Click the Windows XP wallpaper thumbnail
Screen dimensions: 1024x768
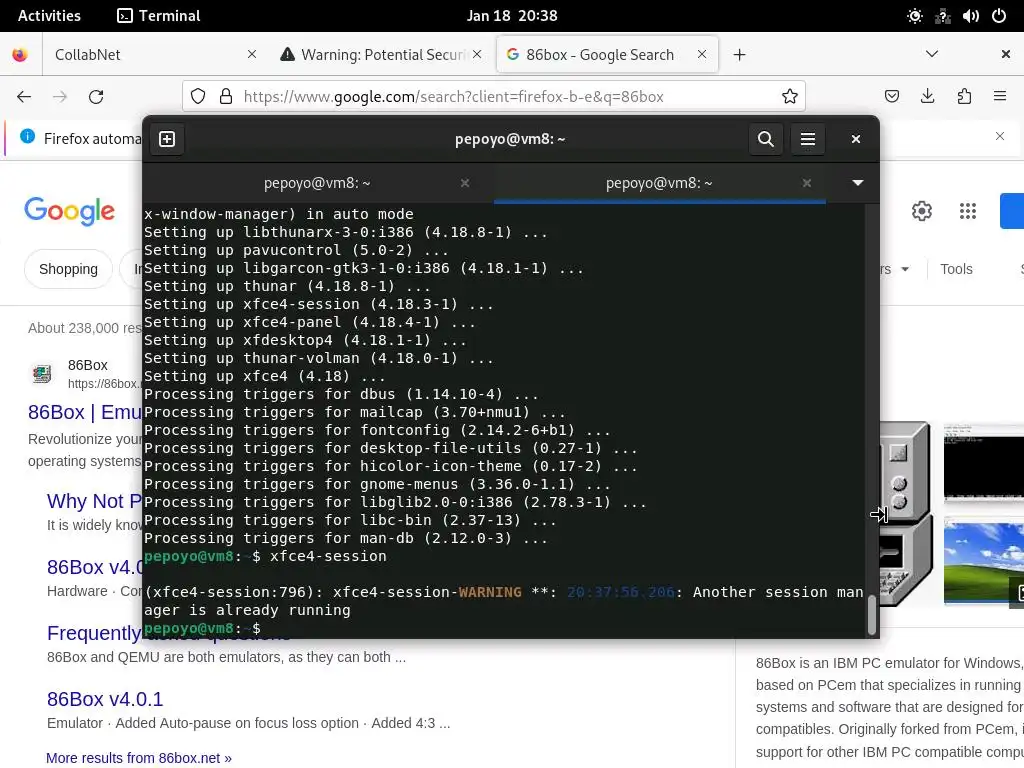(x=984, y=563)
